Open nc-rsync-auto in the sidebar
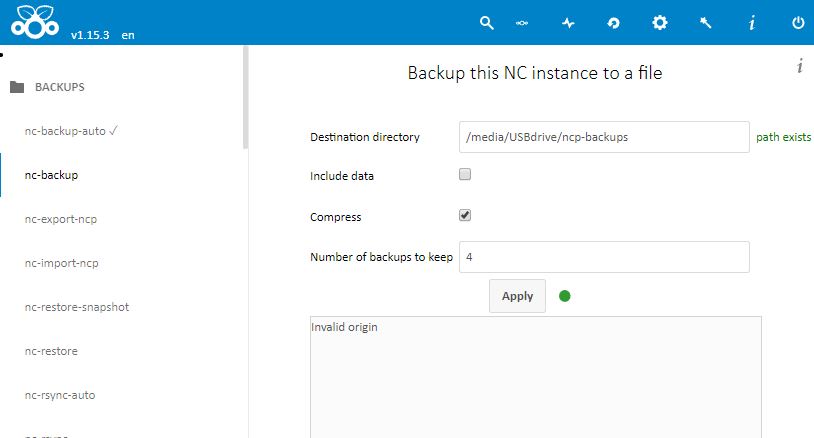This screenshot has width=814, height=438. pos(60,395)
